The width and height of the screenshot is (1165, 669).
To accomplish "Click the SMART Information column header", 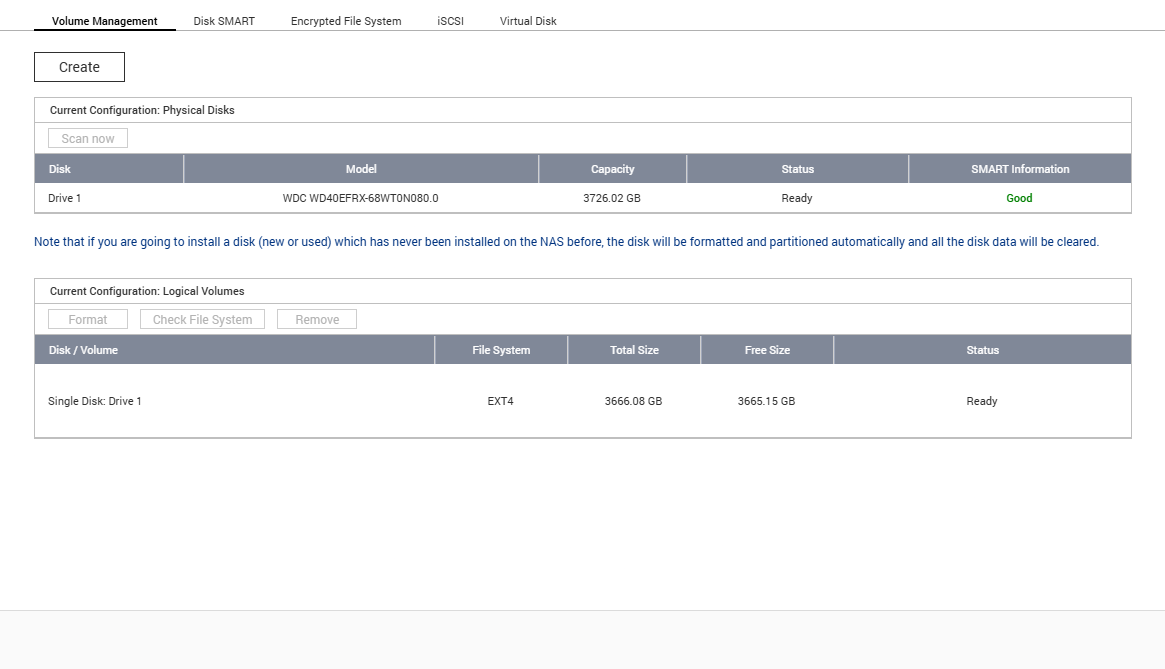I will click(x=1020, y=169).
